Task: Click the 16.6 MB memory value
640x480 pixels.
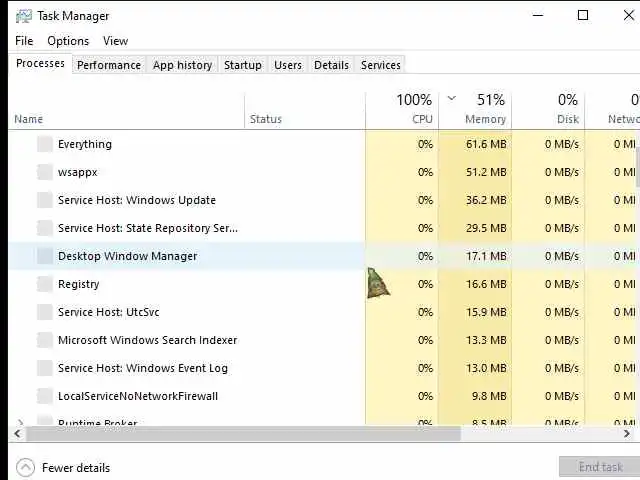Action: [x=486, y=284]
